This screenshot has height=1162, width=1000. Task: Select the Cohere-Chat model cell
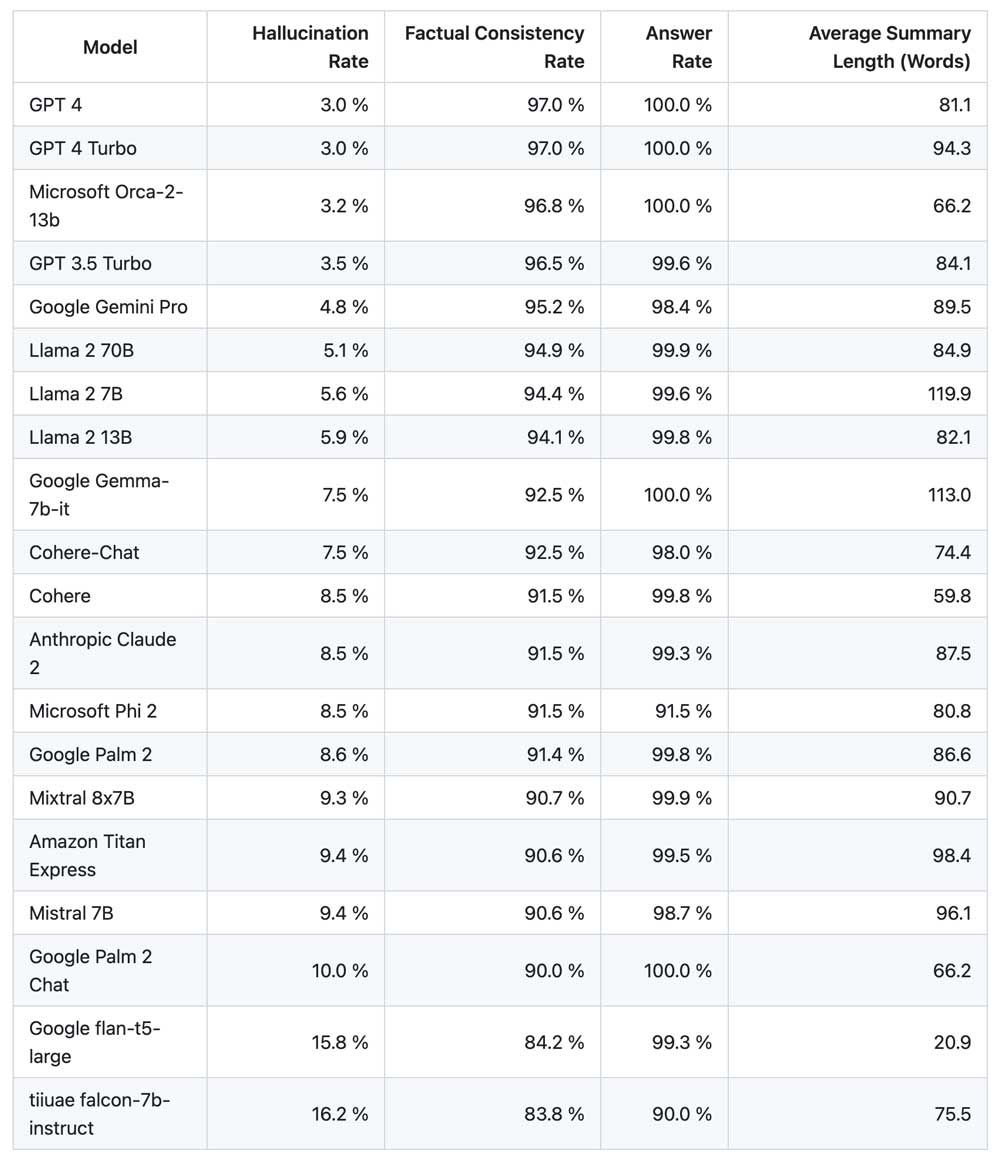click(x=84, y=552)
